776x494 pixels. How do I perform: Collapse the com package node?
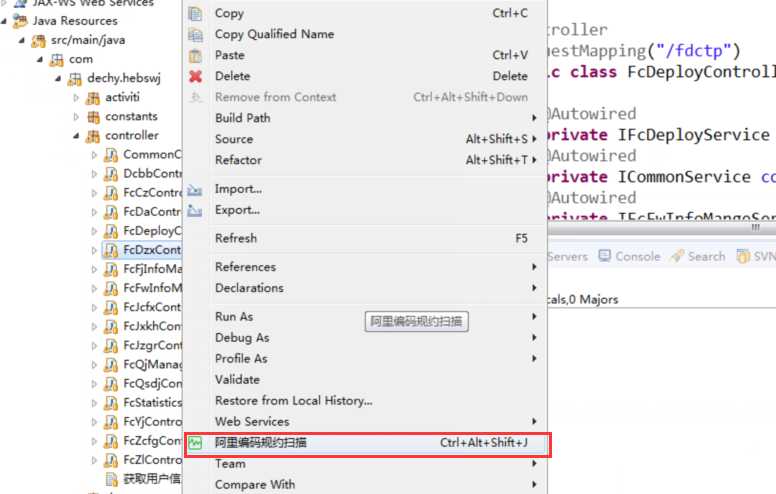(41, 59)
